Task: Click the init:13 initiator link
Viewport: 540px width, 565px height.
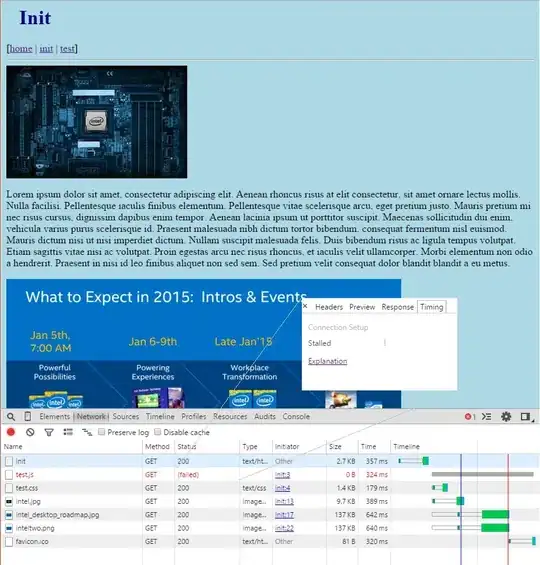Action: pos(284,501)
